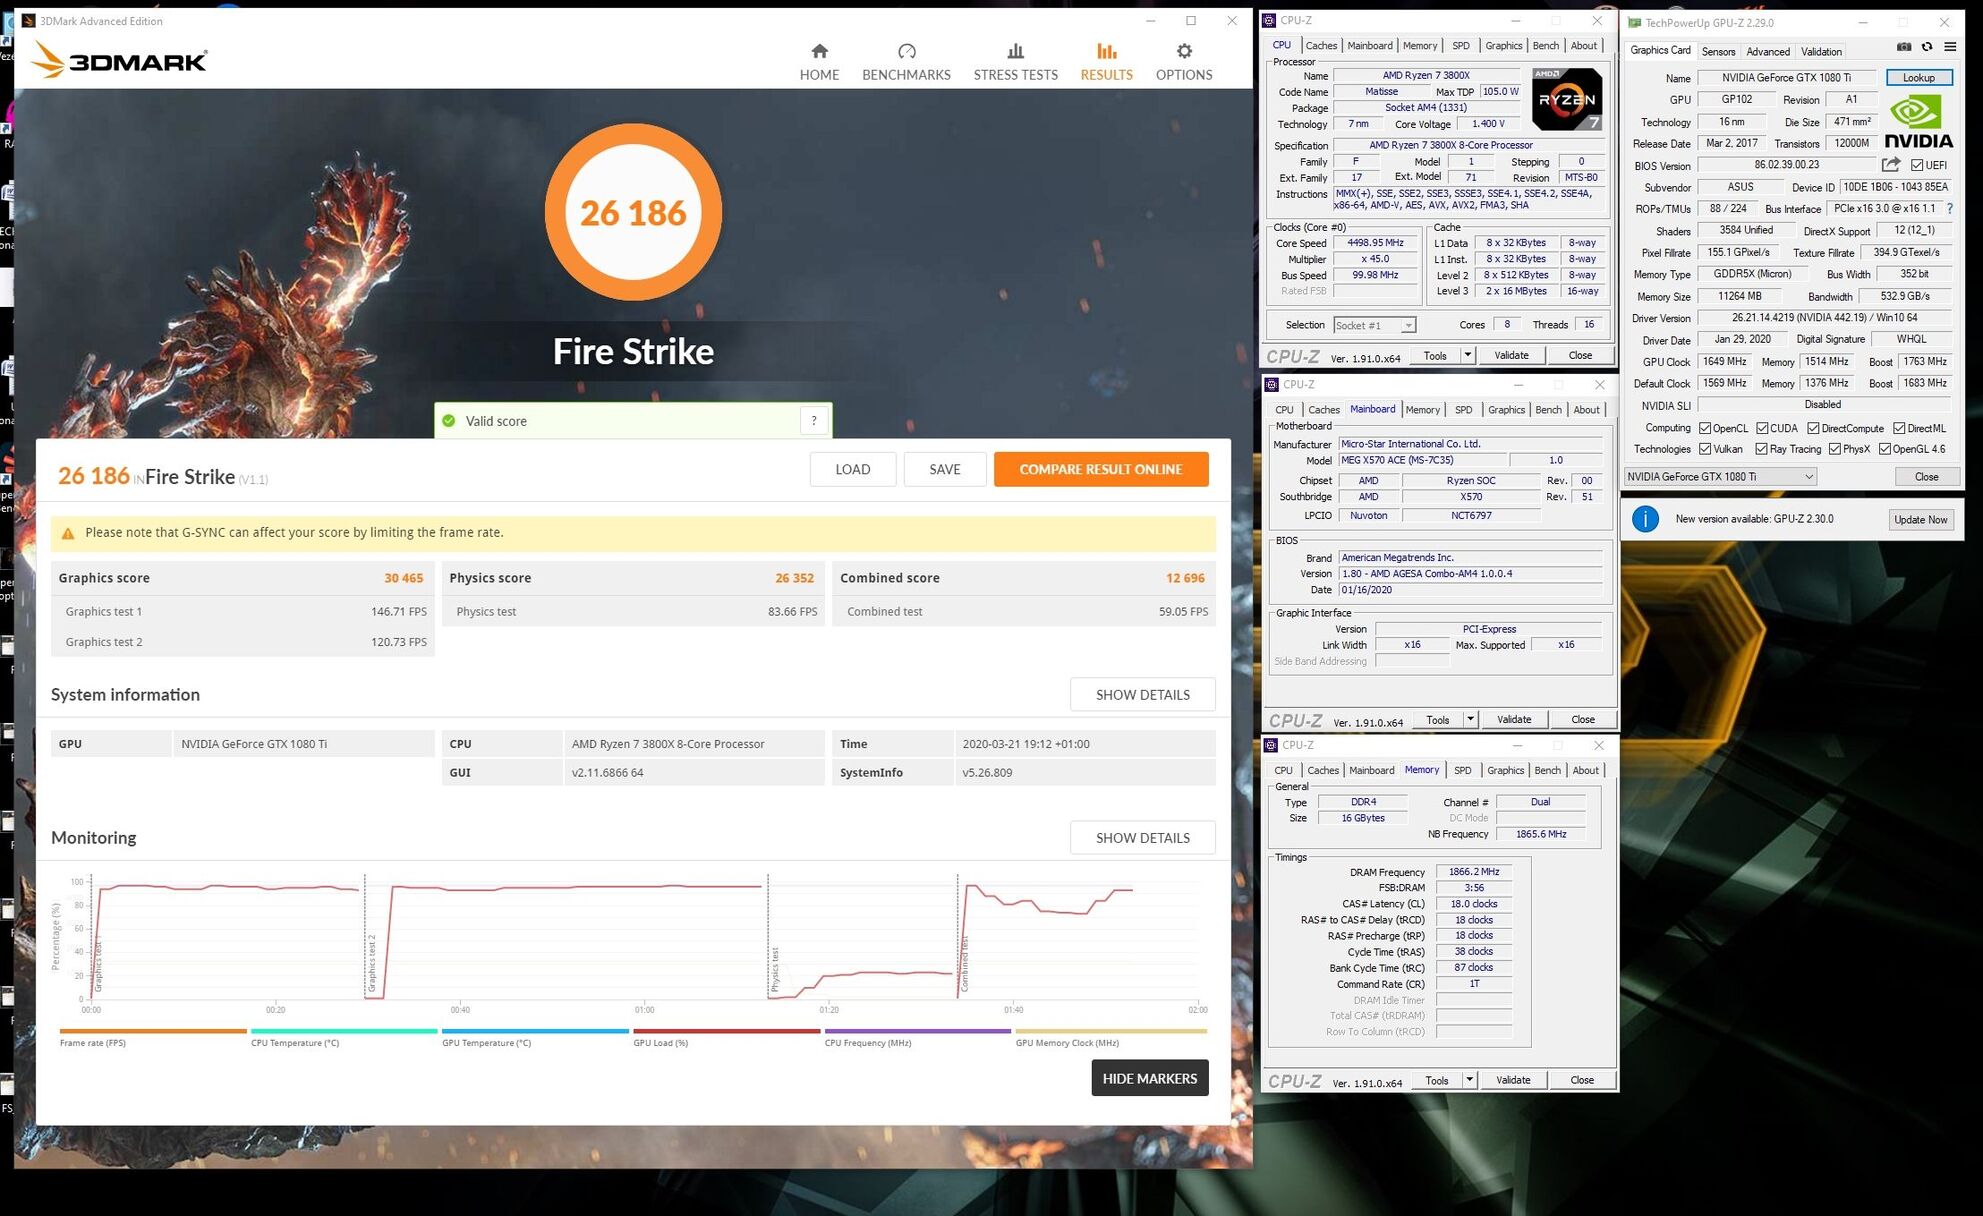Image resolution: width=1983 pixels, height=1216 pixels.
Task: Click the LOAD button
Action: pyautogui.click(x=852, y=469)
